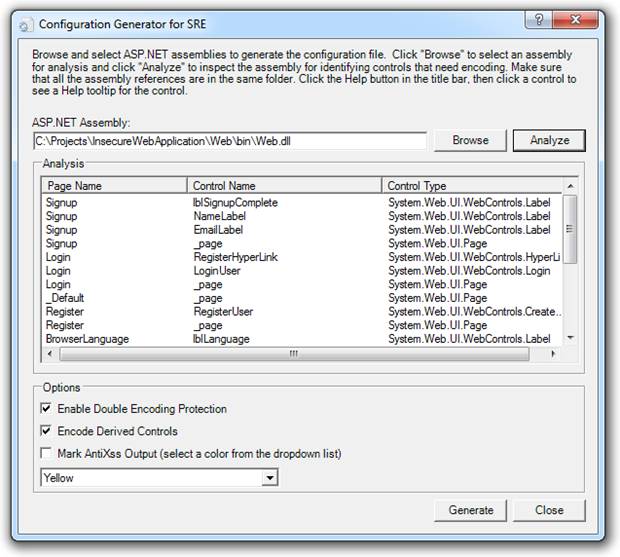Click the Analyze button
Image resolution: width=620 pixels, height=557 pixels.
point(549,140)
